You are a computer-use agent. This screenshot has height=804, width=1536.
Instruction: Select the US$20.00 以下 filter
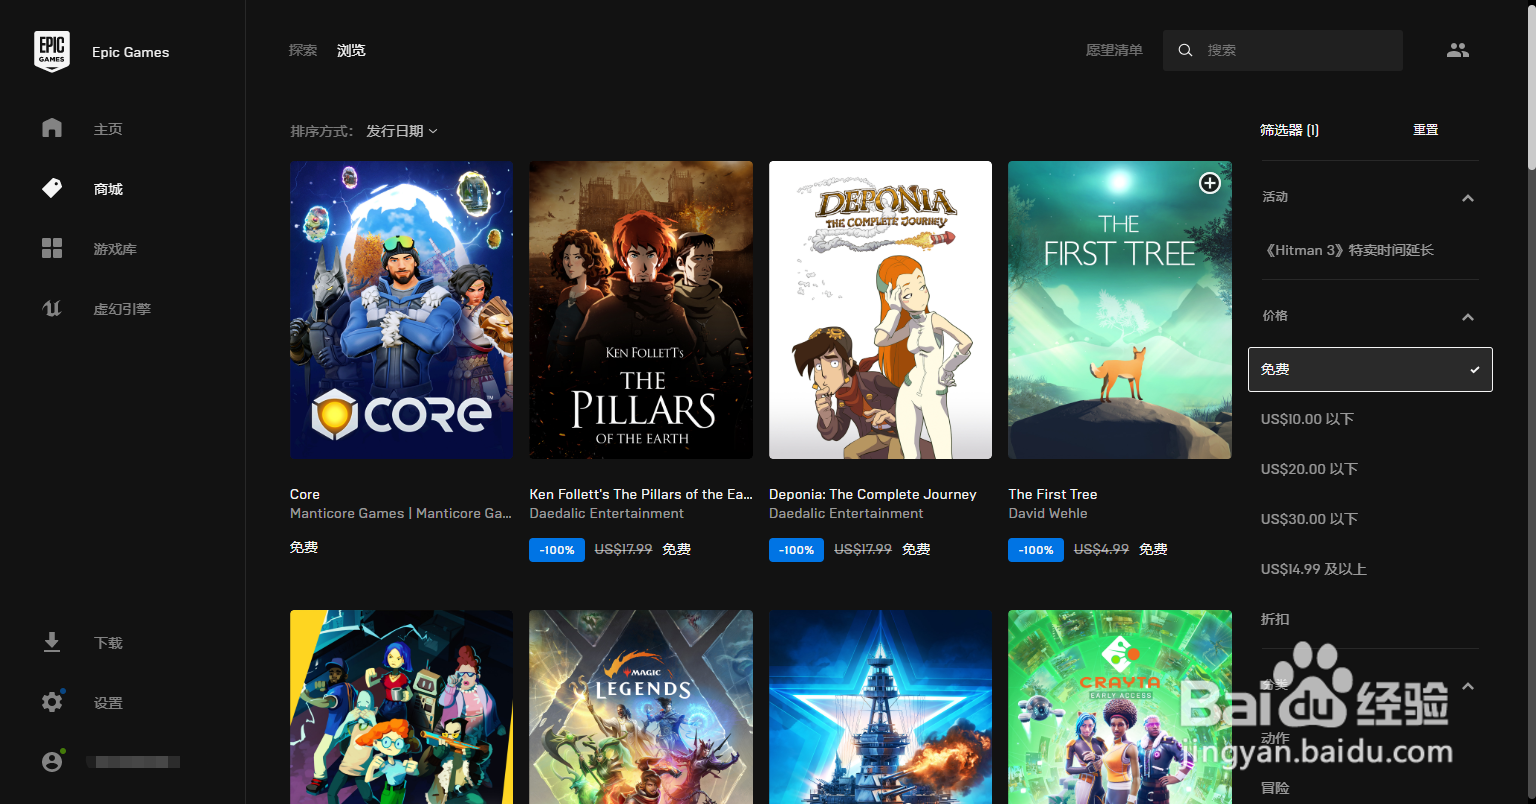pyautogui.click(x=1309, y=469)
